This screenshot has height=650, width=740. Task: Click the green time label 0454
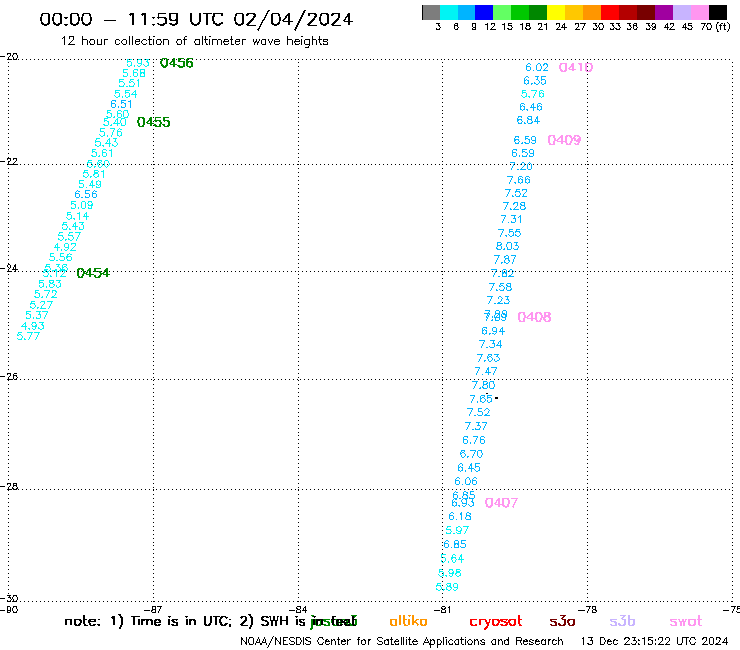coord(93,273)
